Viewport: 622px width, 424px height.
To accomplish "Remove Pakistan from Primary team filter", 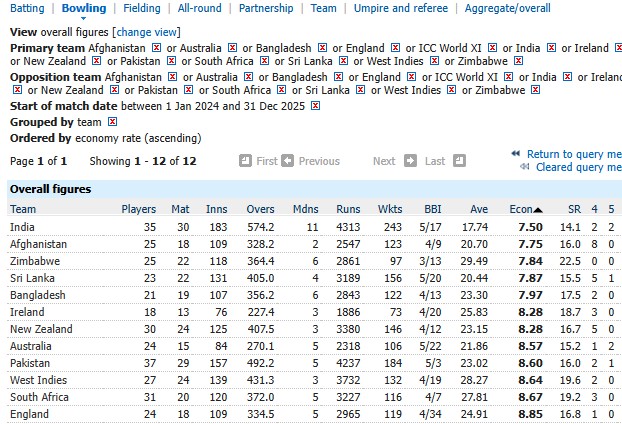I will point(171,61).
